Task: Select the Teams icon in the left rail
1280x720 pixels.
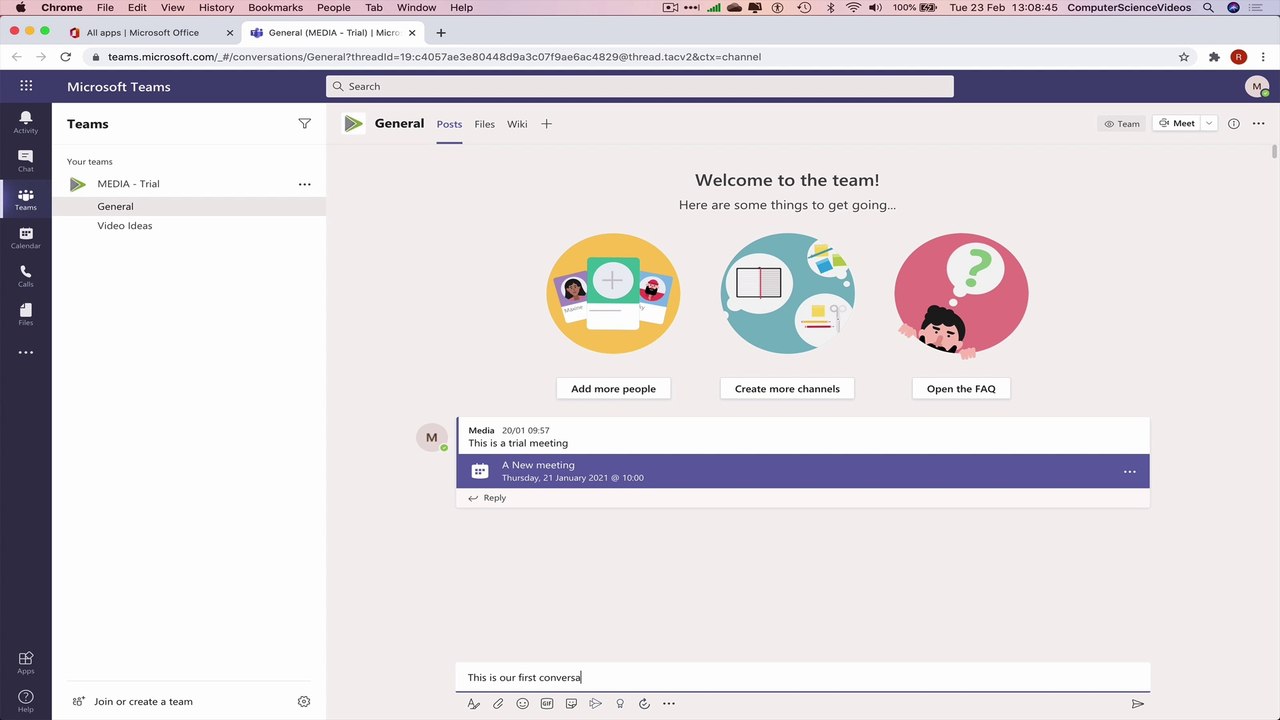Action: [x=26, y=199]
